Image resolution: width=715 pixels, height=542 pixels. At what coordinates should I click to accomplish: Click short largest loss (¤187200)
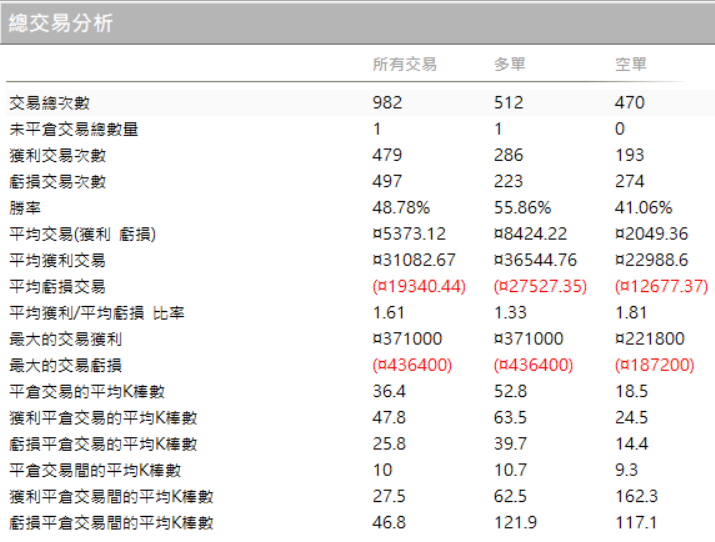[x=655, y=366]
